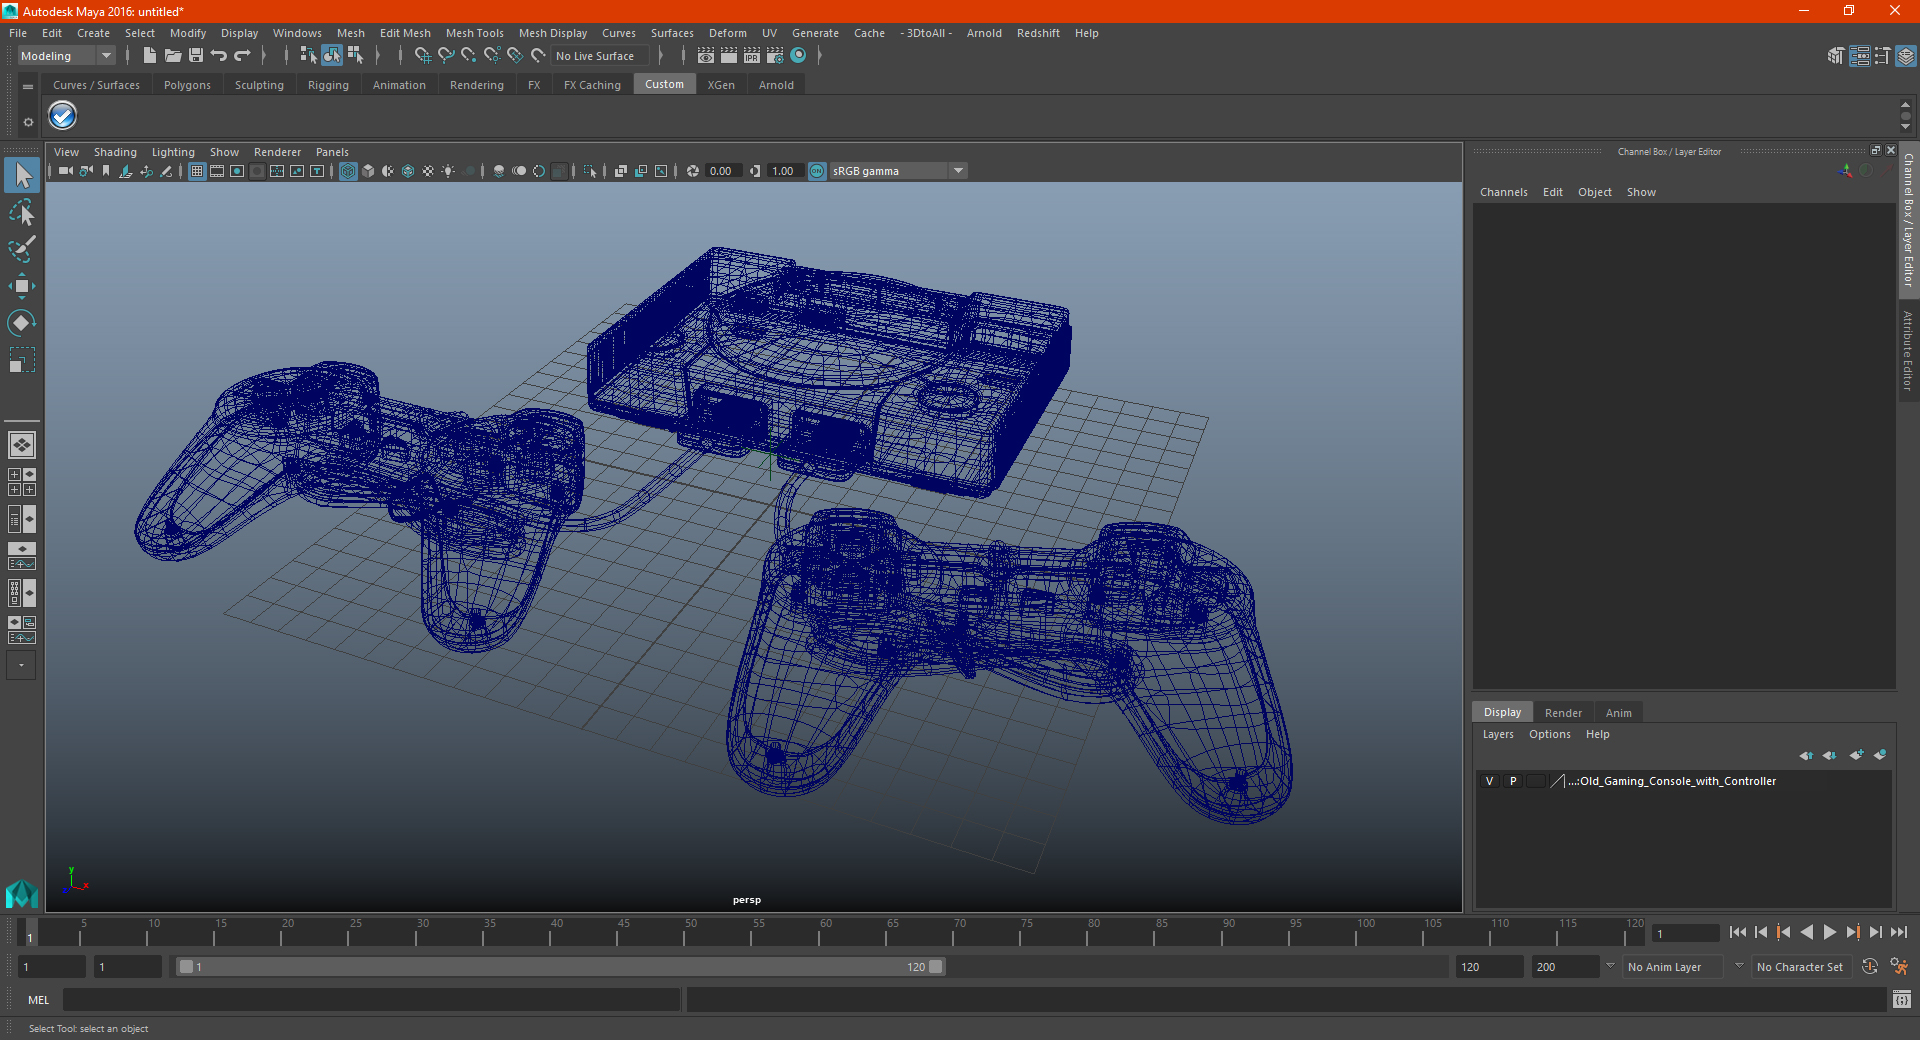Move selected layer up
This screenshot has height=1040, width=1920.
click(1806, 755)
